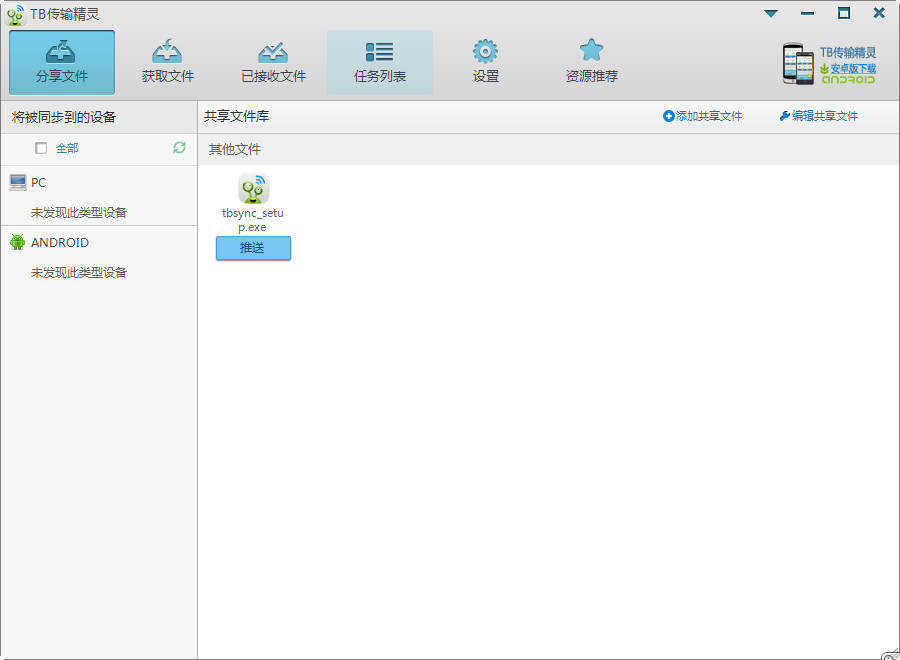Open the 已接收文件 received files tab

click(274, 63)
